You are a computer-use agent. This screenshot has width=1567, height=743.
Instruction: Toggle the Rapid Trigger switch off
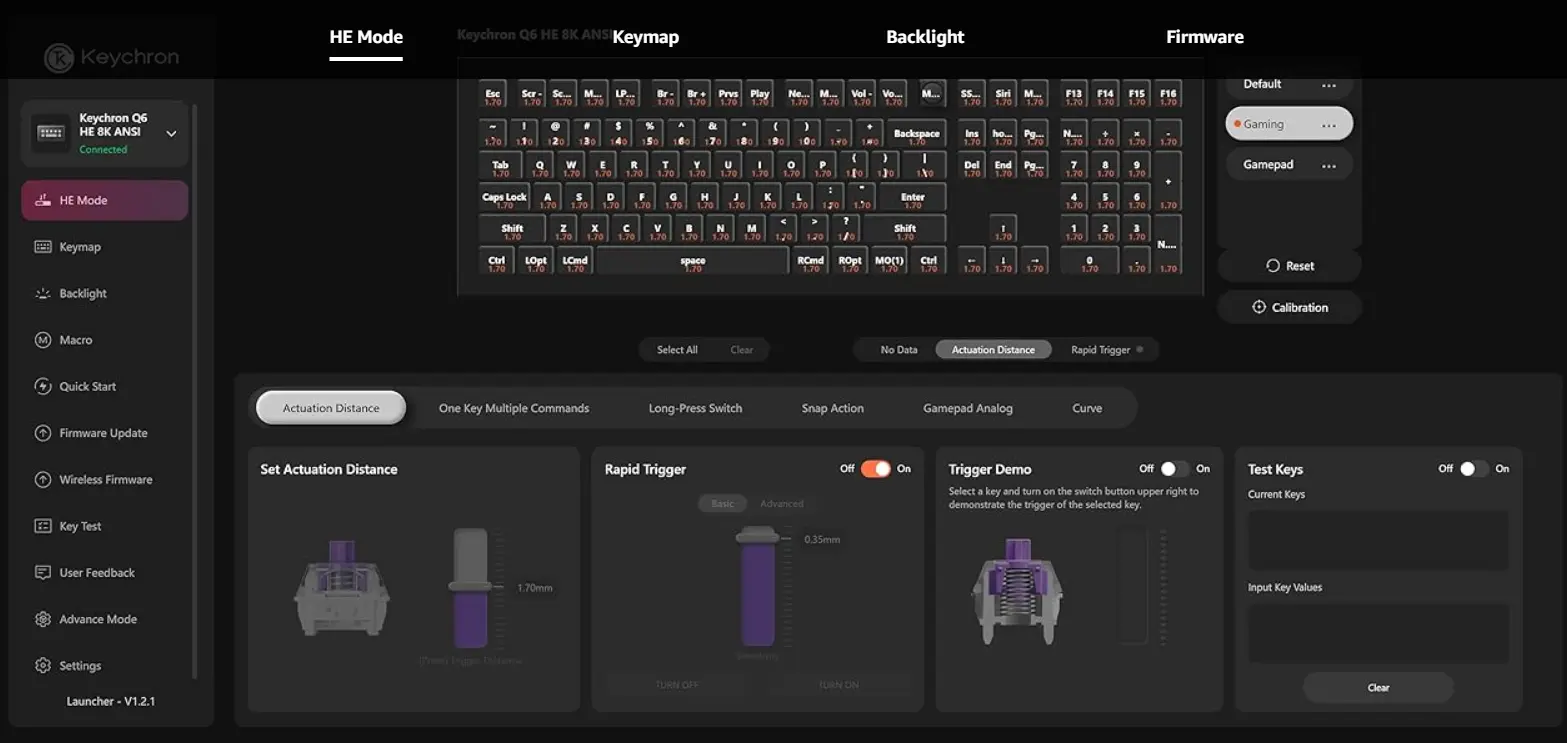(875, 468)
